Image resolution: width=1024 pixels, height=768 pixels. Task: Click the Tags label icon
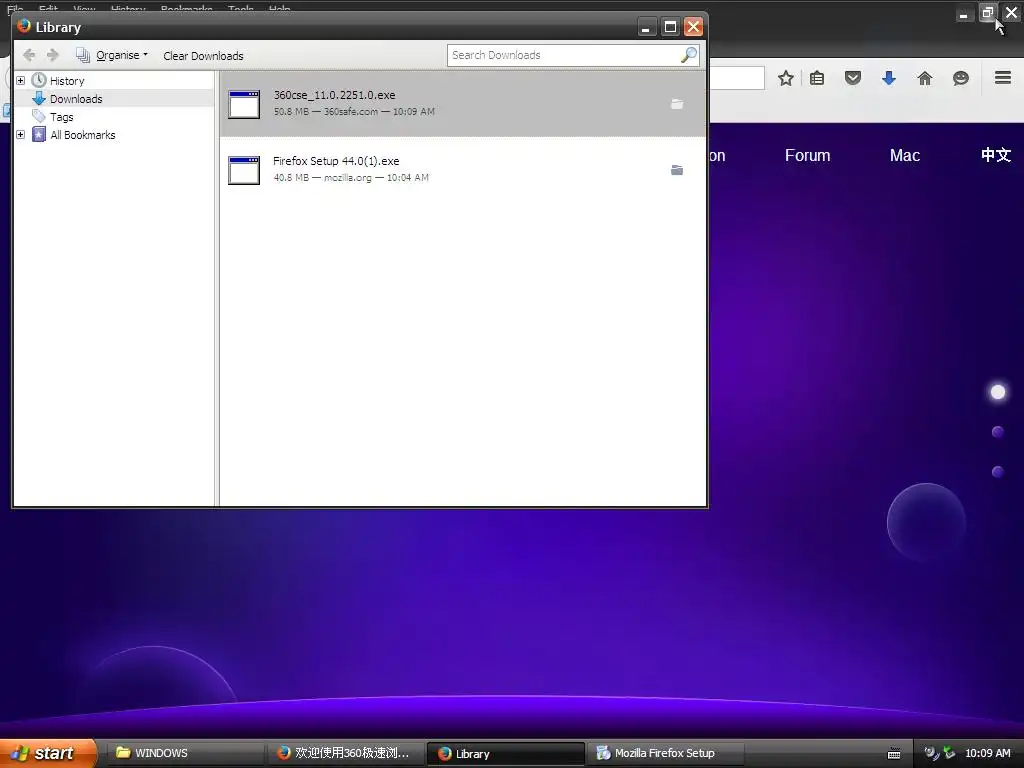tap(39, 117)
